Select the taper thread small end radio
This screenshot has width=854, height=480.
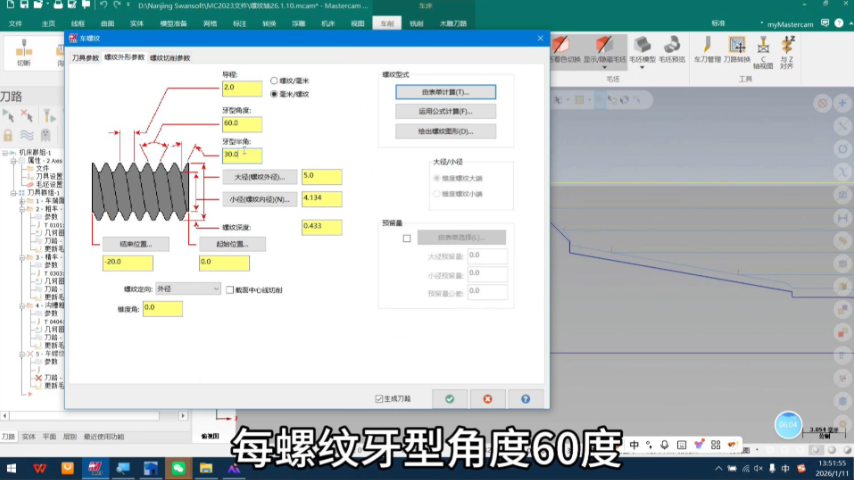tap(437, 194)
